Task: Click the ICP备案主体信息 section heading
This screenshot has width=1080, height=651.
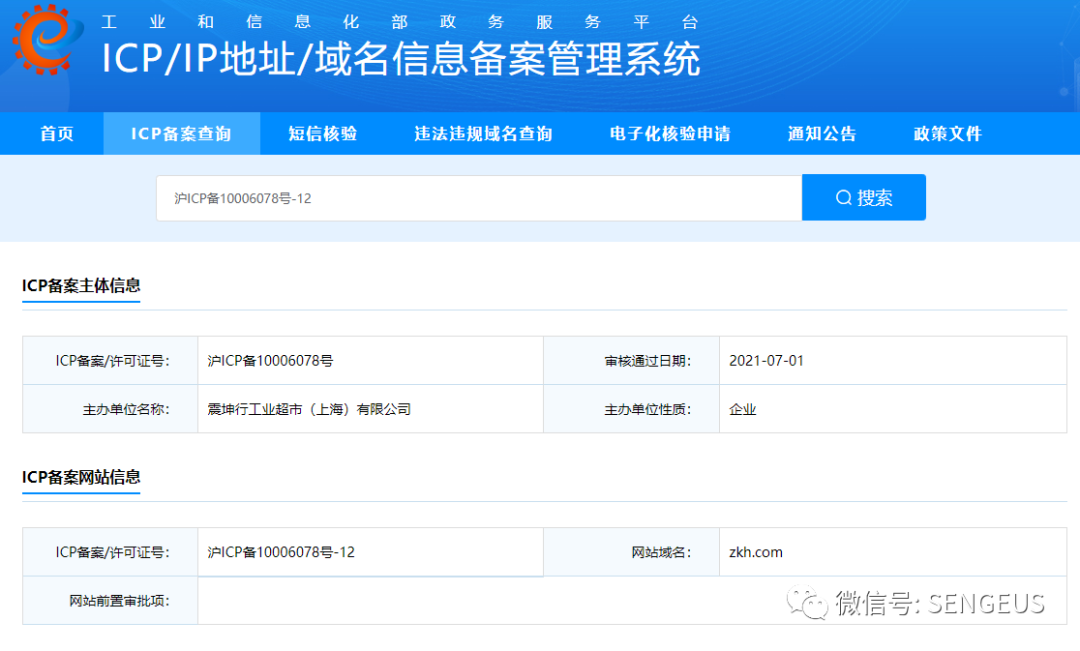Action: click(81, 285)
